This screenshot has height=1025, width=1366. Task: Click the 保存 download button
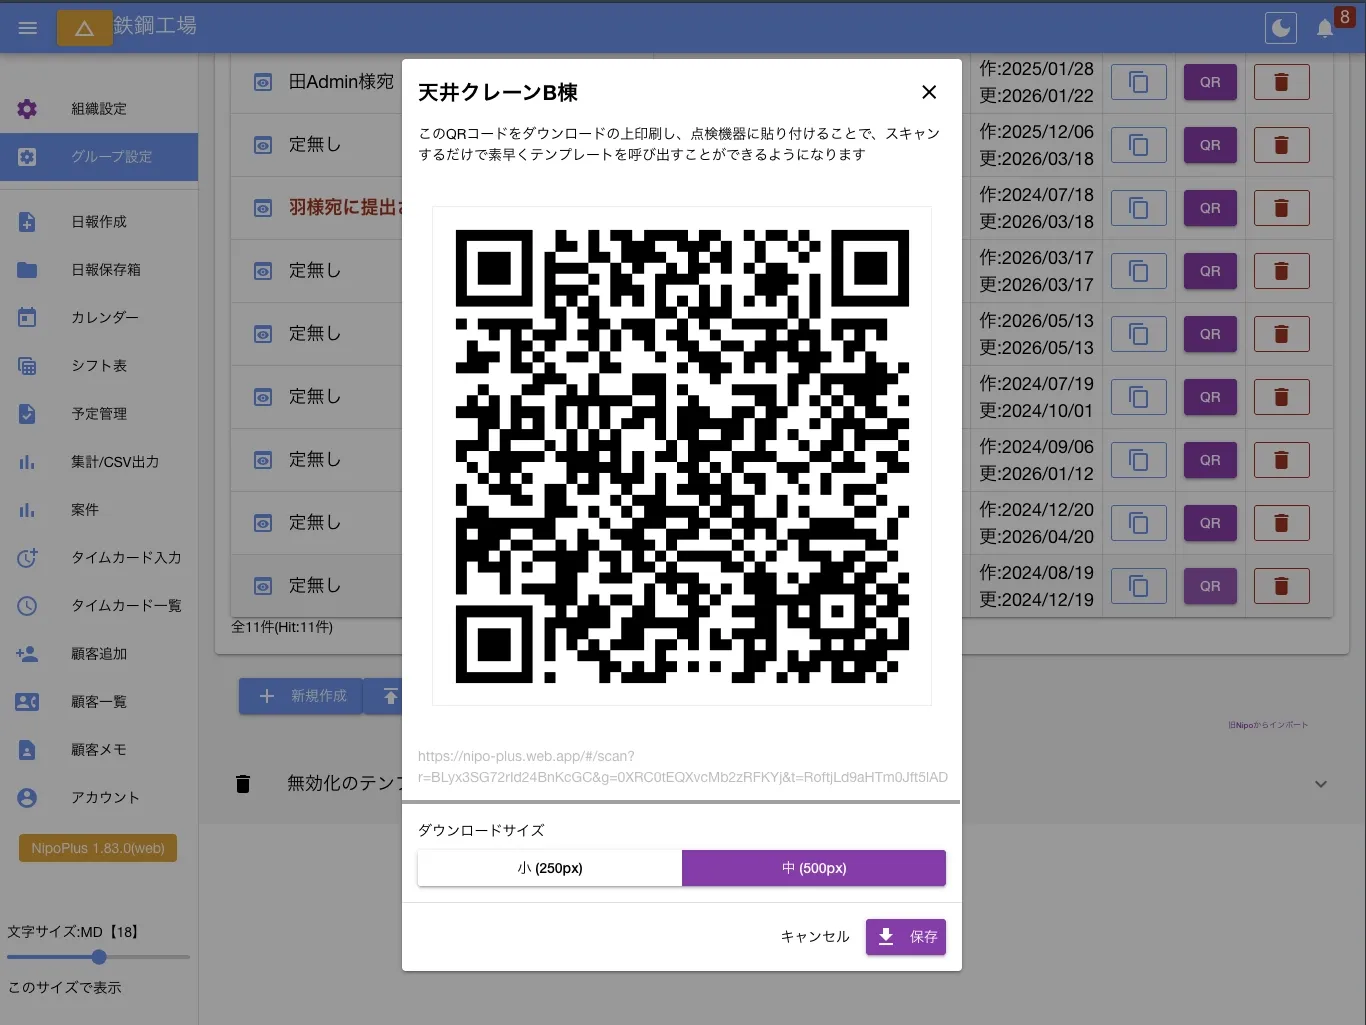click(906, 937)
